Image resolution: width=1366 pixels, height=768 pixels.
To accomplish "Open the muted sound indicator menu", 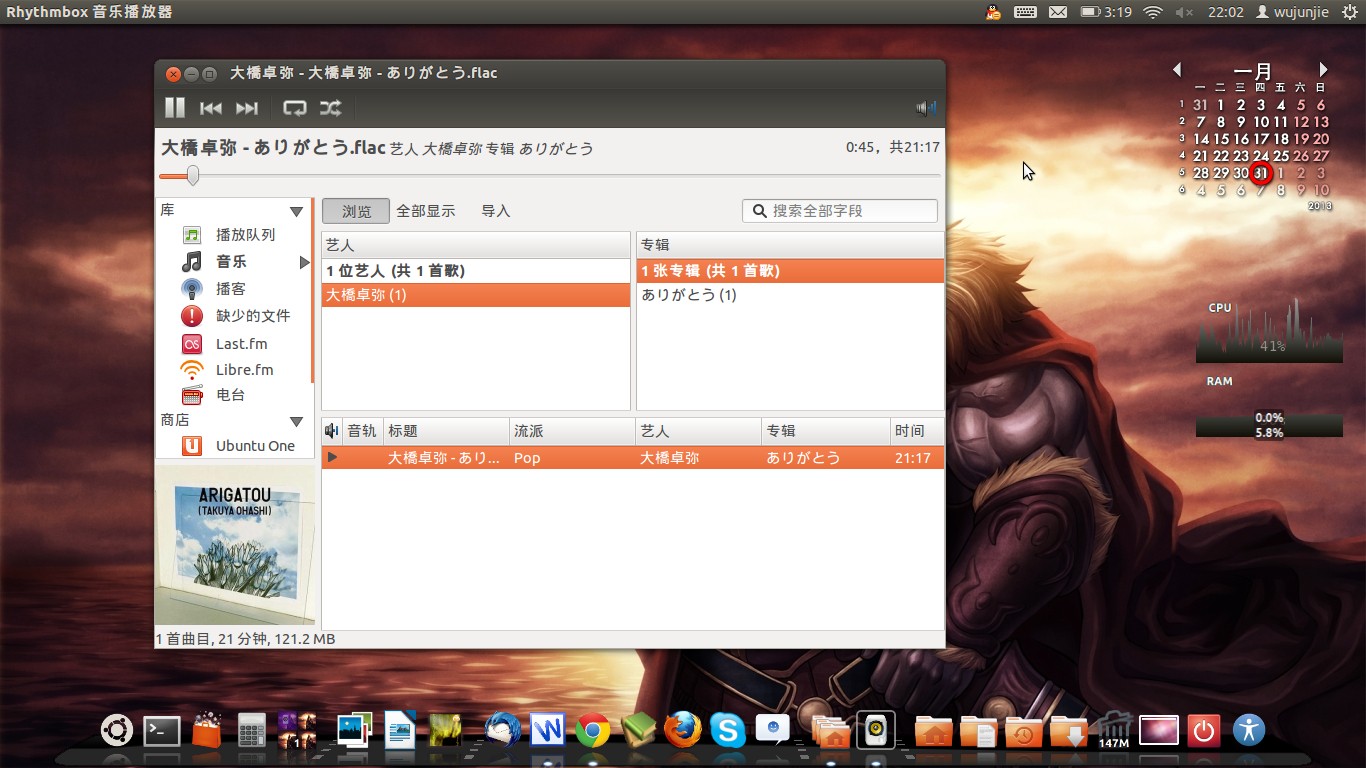I will click(x=1184, y=12).
